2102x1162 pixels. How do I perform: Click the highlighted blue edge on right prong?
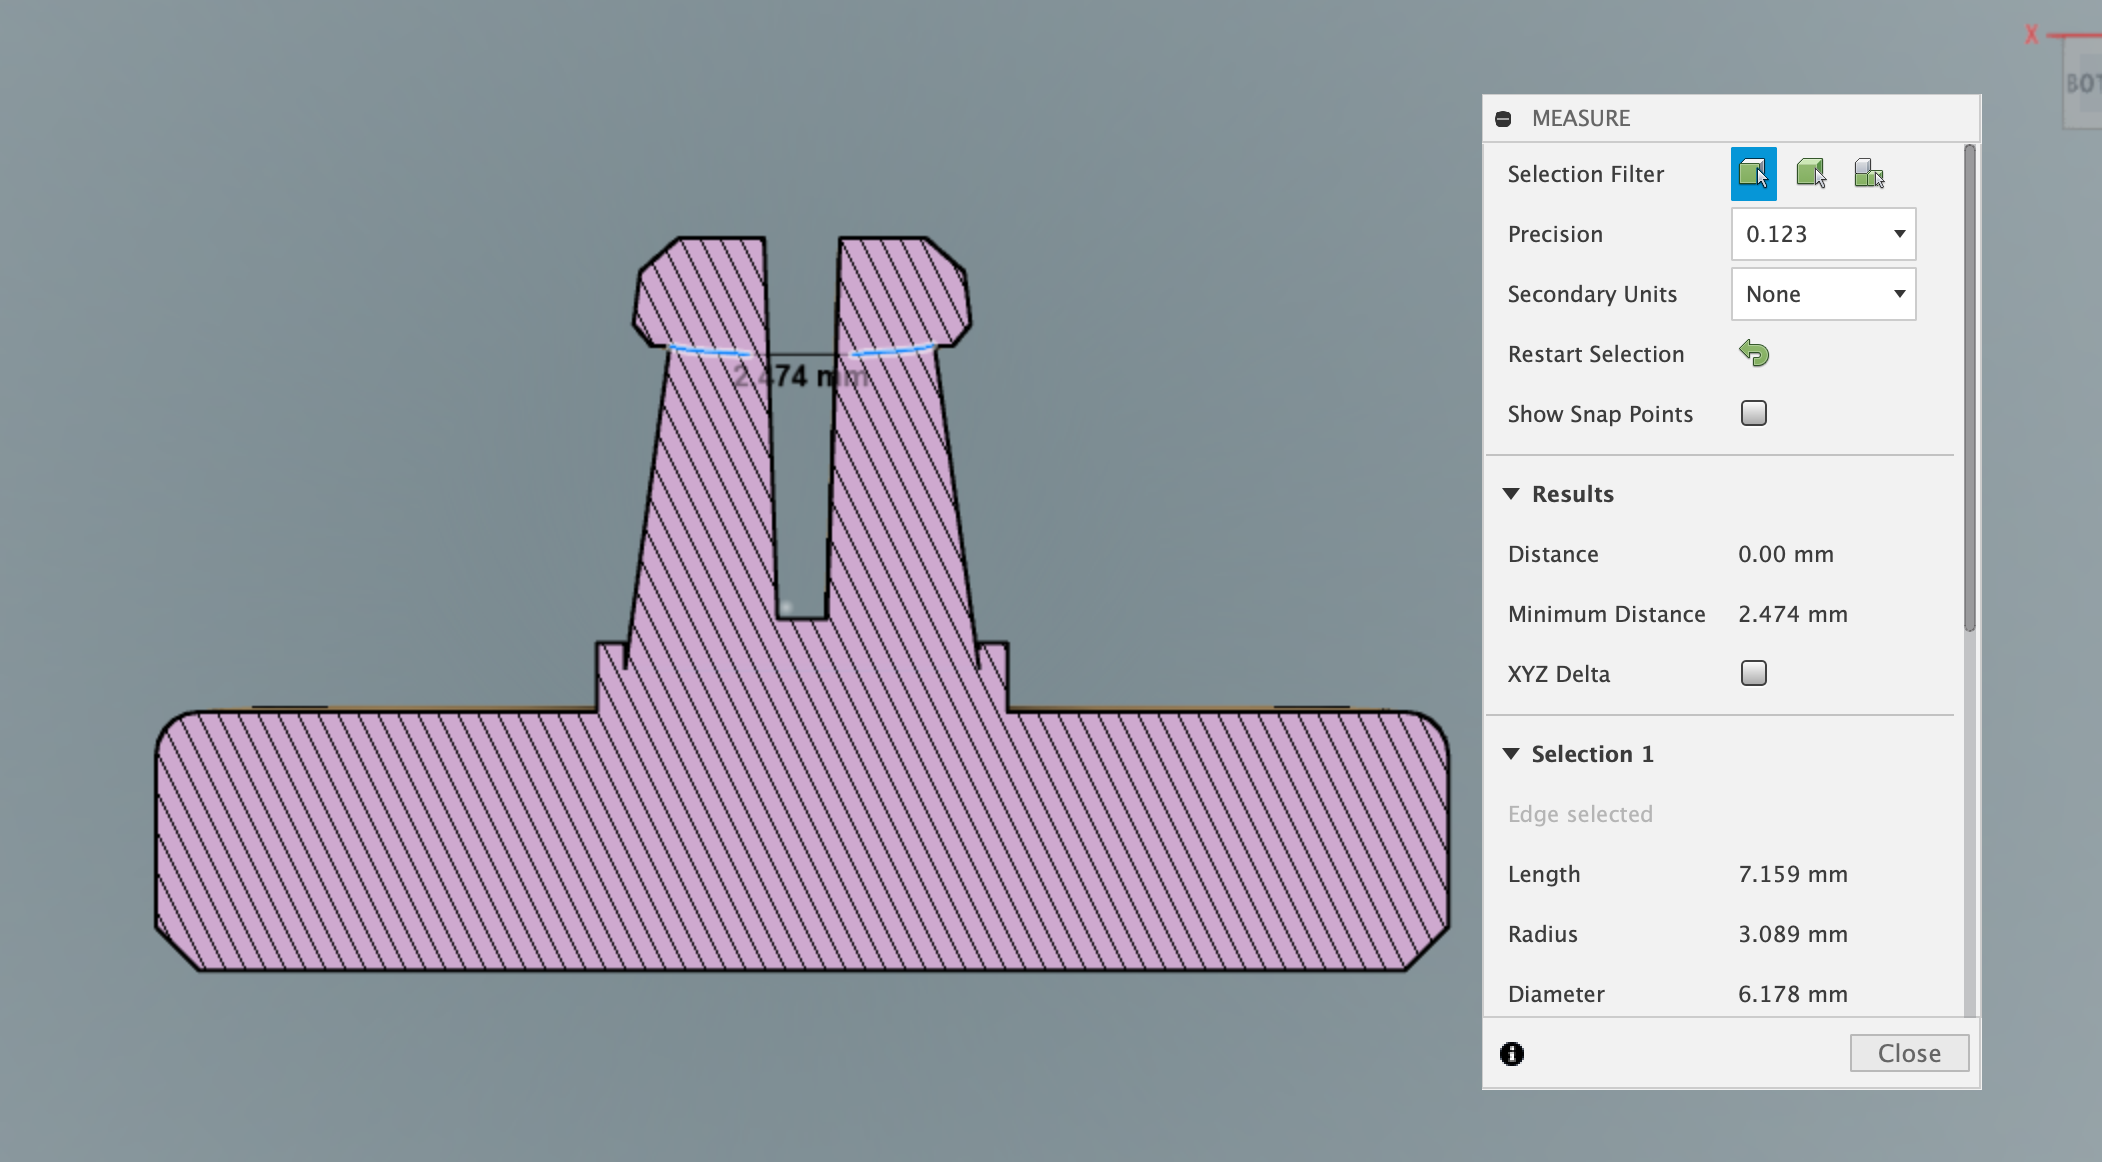[x=892, y=351]
